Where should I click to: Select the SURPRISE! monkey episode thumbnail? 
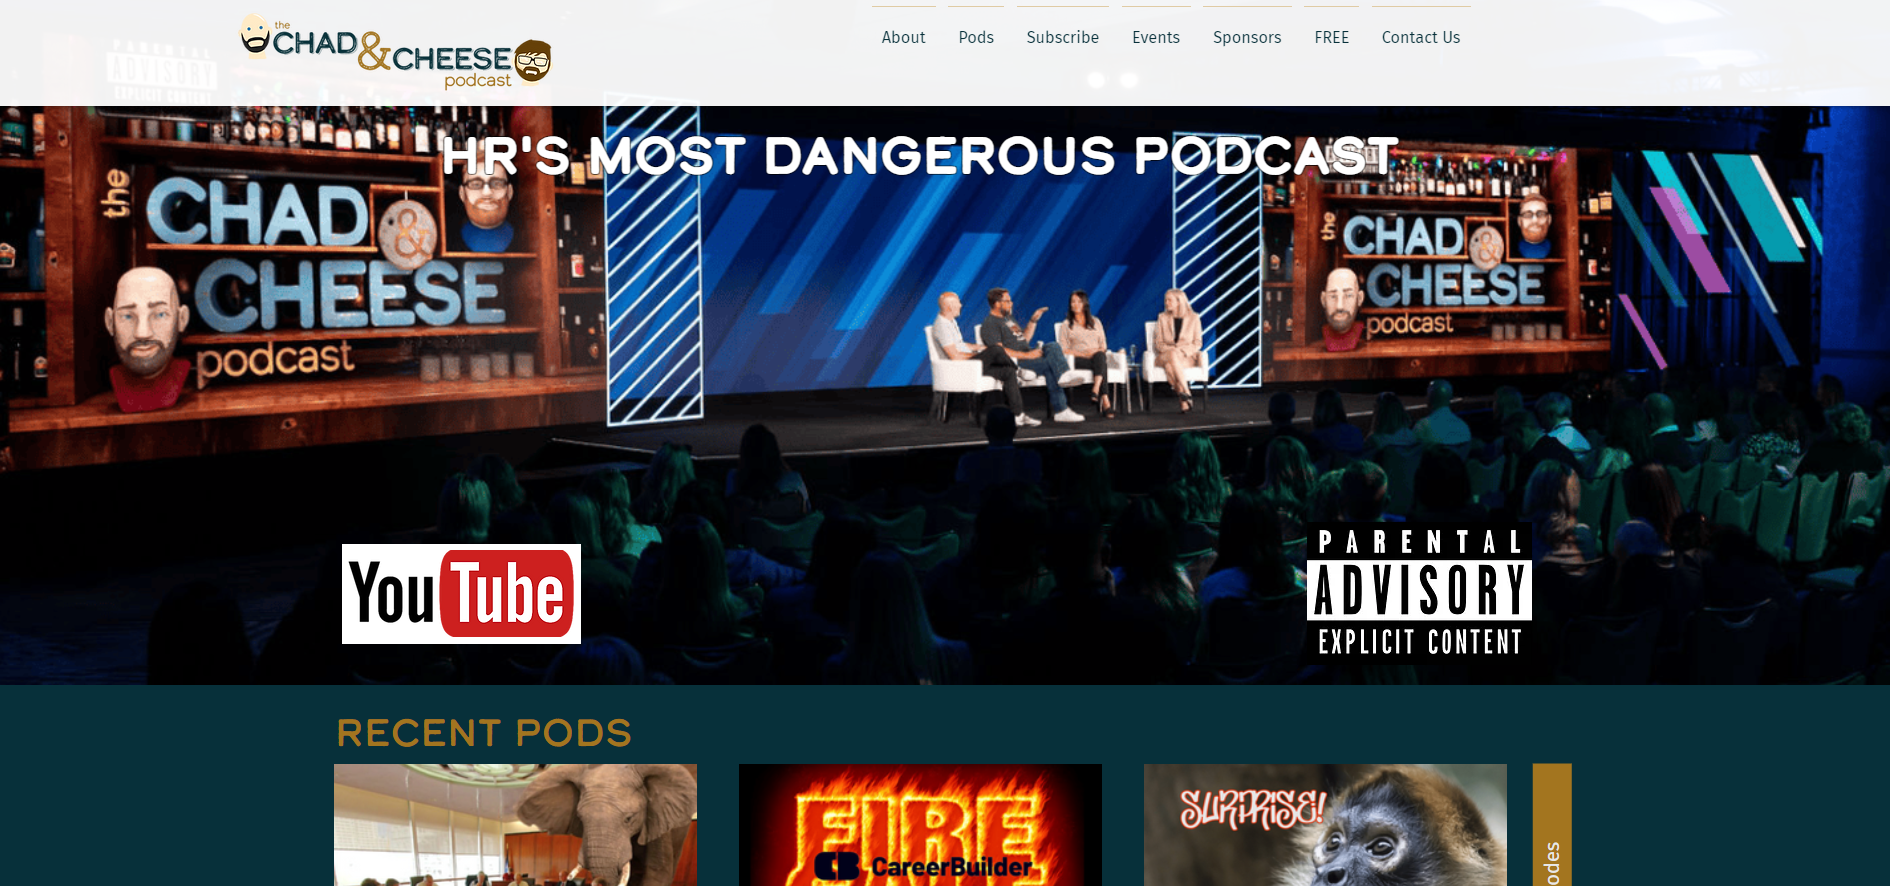1325,824
